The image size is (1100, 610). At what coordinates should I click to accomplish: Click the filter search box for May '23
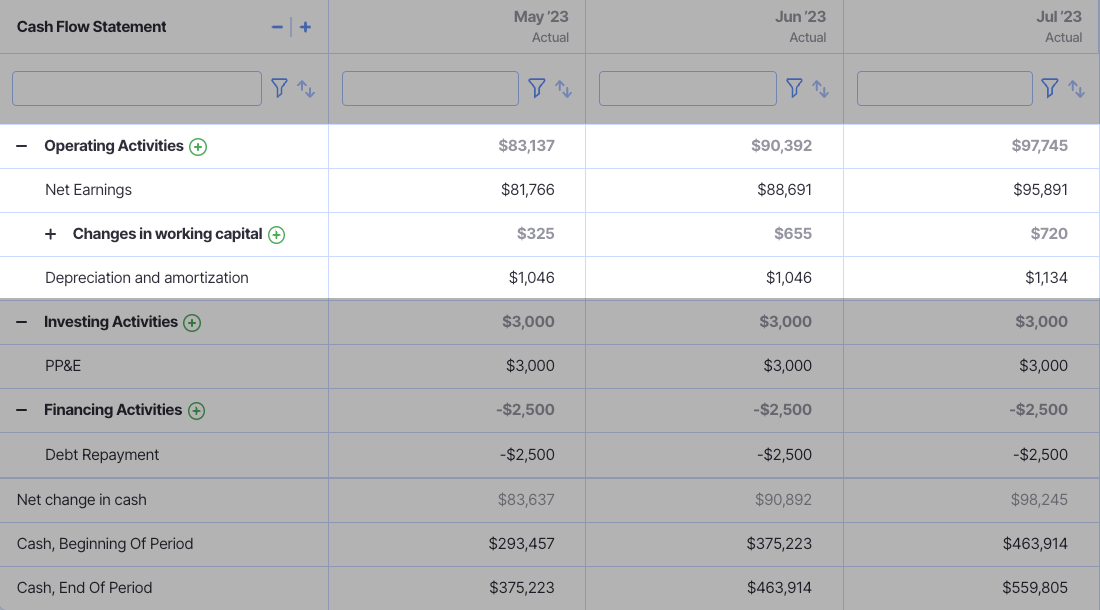coord(430,88)
